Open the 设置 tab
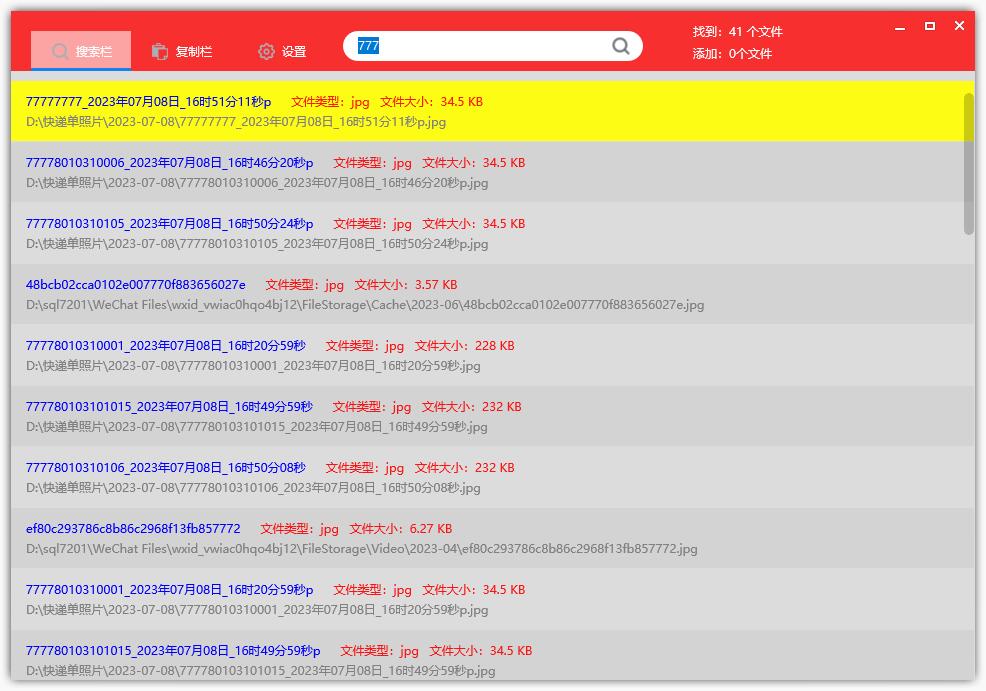This screenshot has height=691, width=986. click(x=282, y=52)
